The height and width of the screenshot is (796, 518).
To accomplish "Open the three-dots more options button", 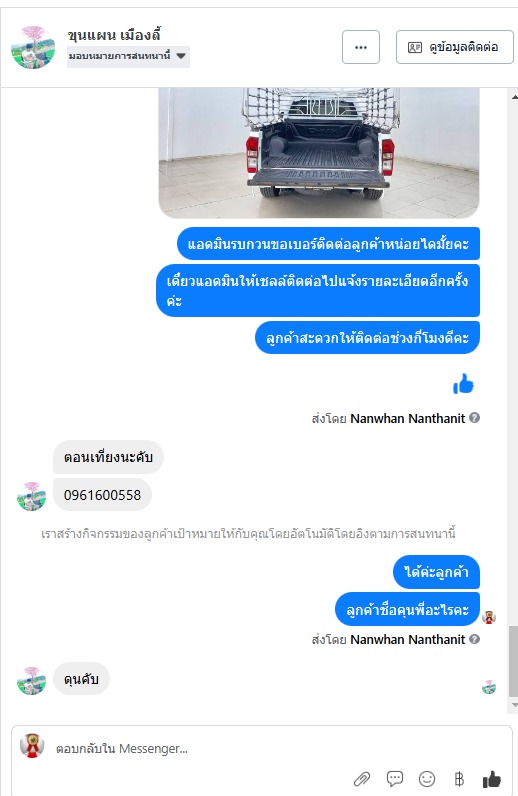I will coord(361,47).
